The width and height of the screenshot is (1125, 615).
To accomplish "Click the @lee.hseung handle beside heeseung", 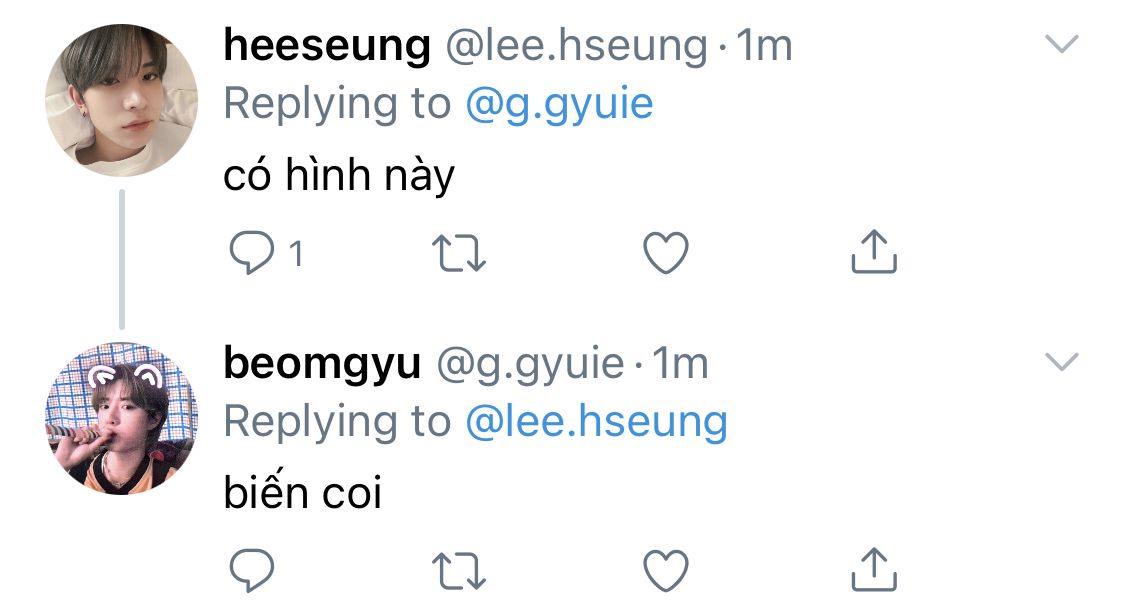I will click(x=577, y=46).
